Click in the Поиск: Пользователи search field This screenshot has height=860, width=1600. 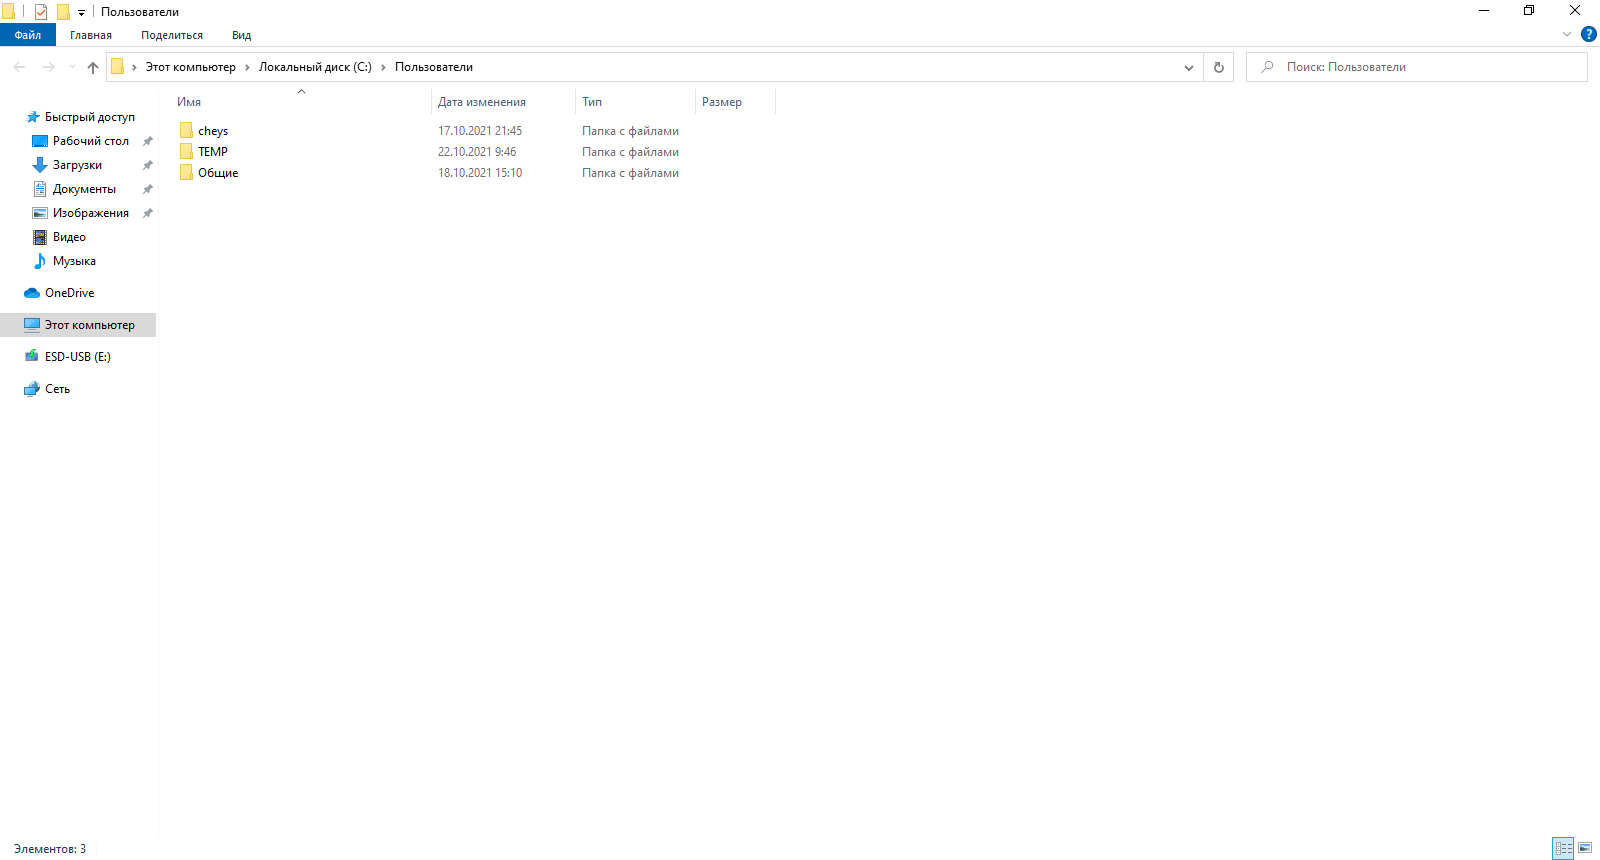[1417, 67]
